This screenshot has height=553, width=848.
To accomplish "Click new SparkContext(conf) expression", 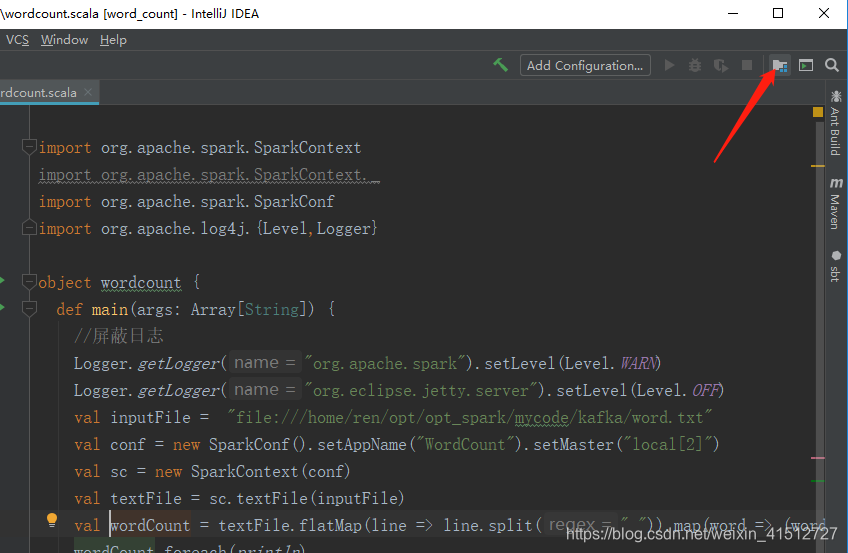I will [x=253, y=471].
